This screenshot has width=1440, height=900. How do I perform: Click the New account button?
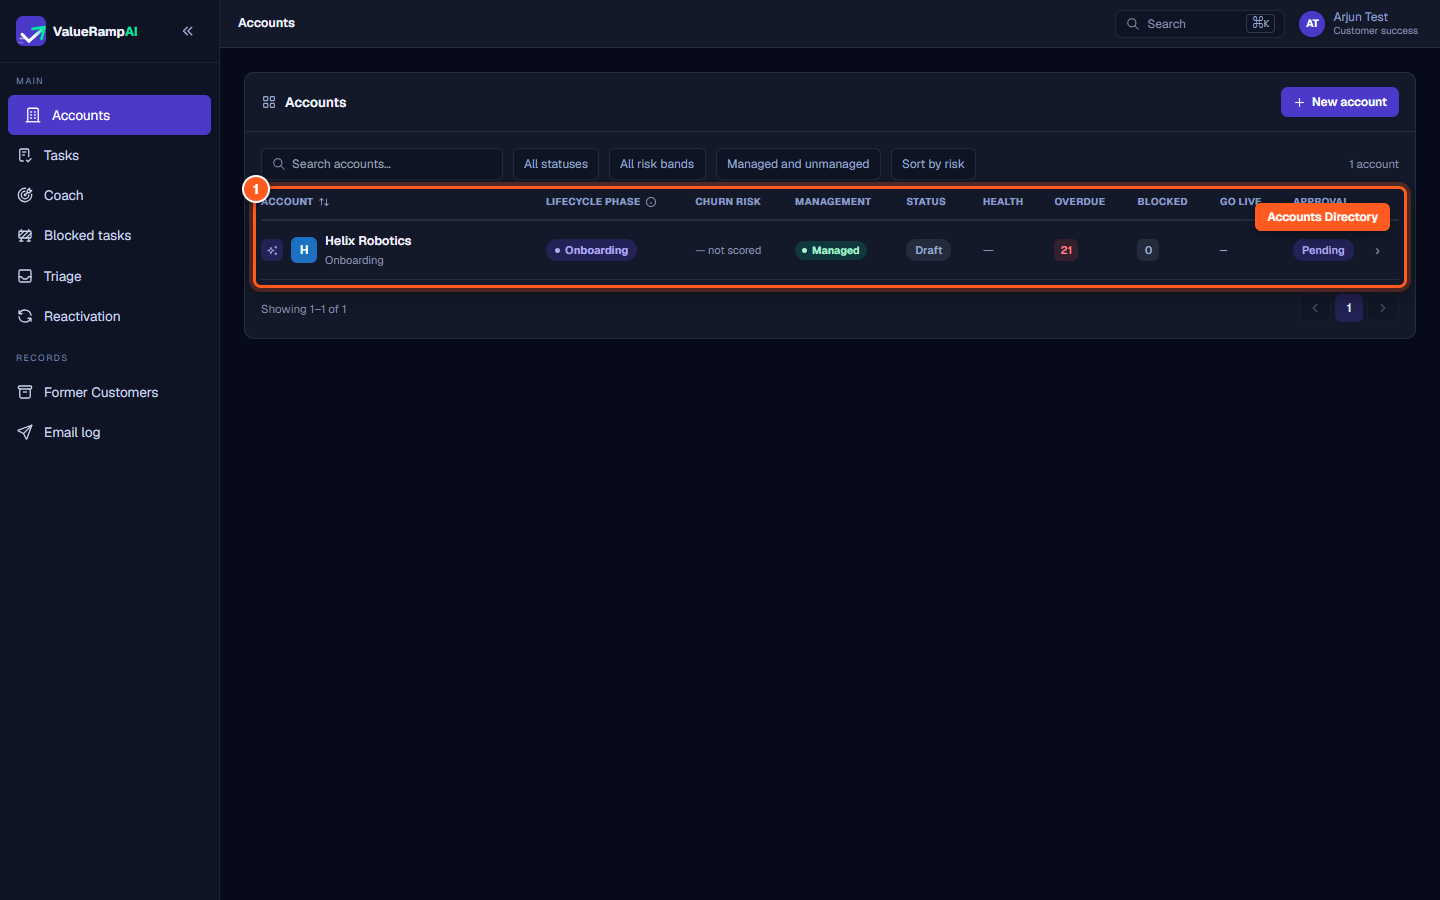[1340, 102]
